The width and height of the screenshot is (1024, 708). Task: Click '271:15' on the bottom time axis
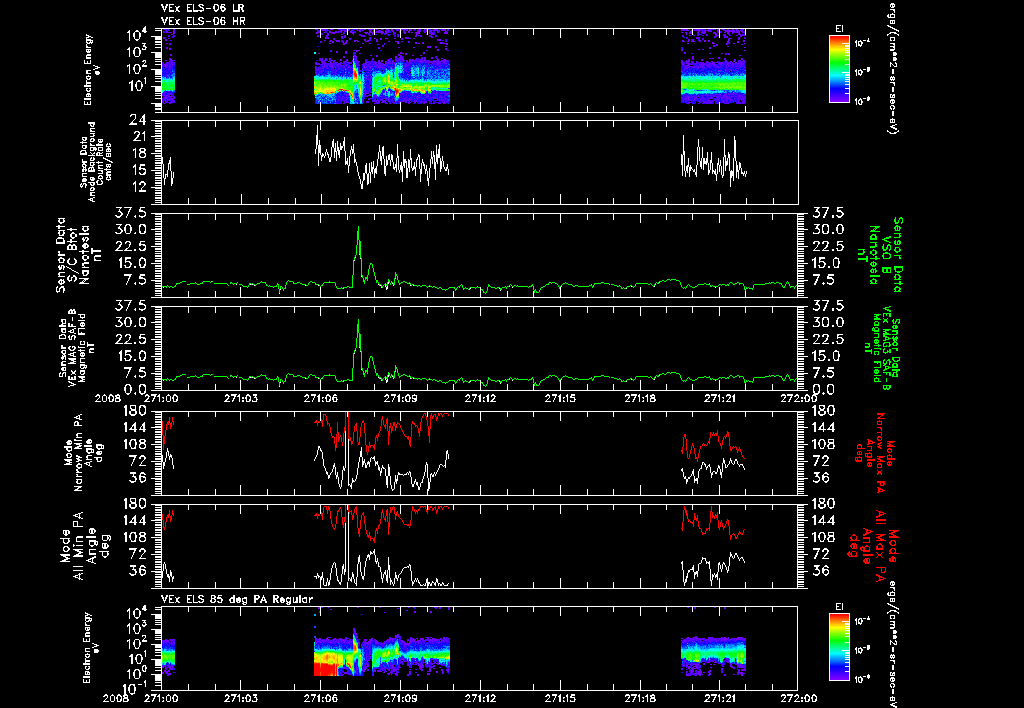[x=560, y=698]
